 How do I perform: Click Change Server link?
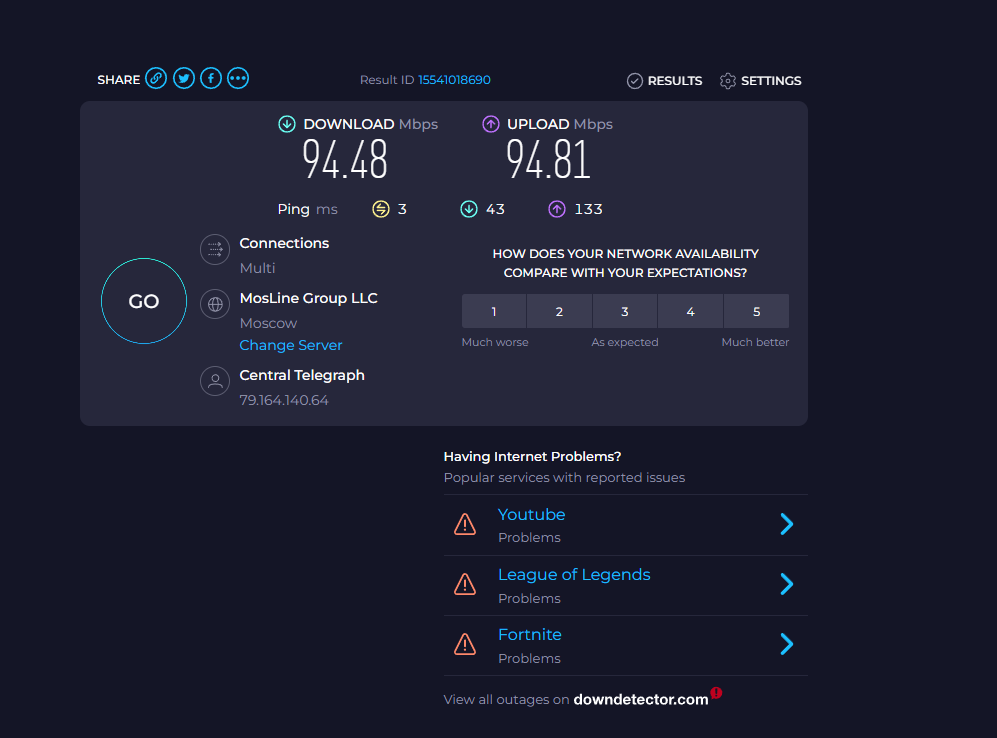[x=291, y=345]
